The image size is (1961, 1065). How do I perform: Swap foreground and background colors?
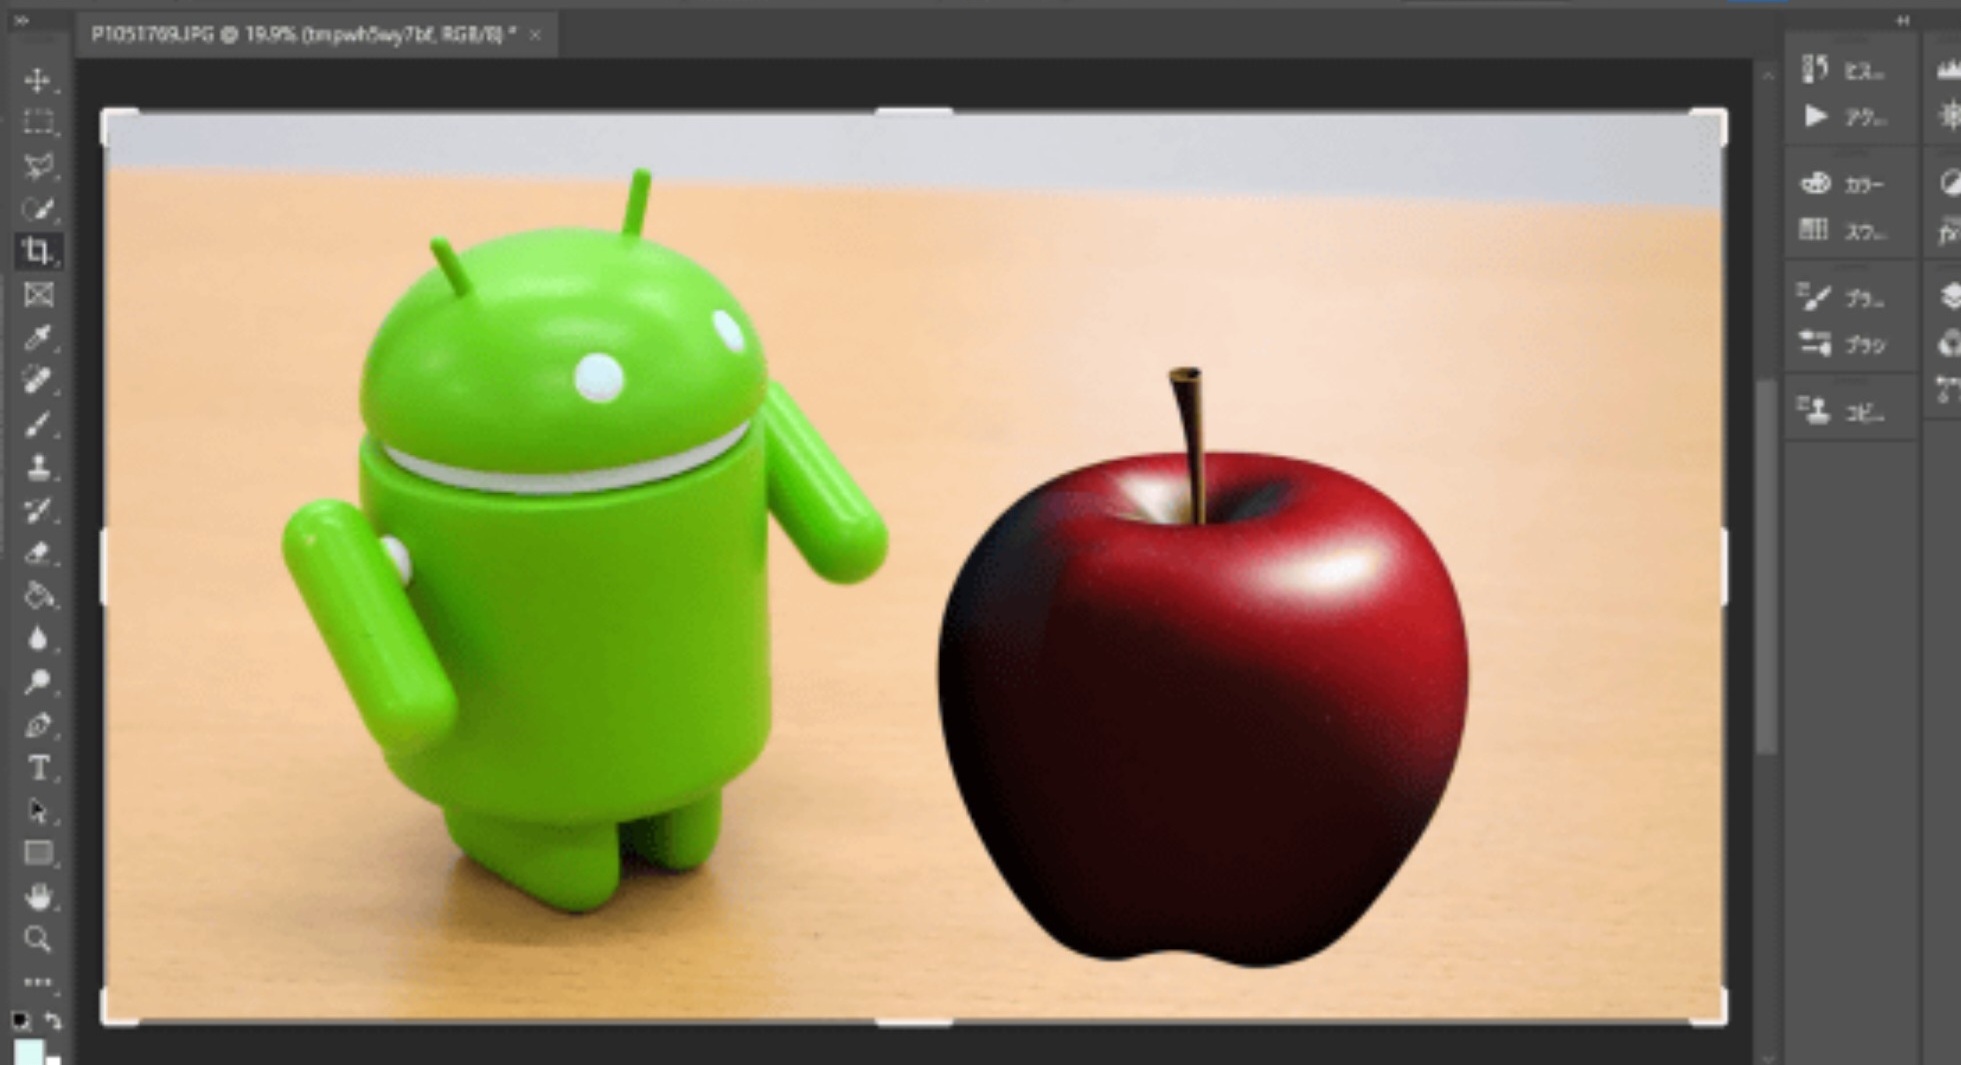point(53,1021)
